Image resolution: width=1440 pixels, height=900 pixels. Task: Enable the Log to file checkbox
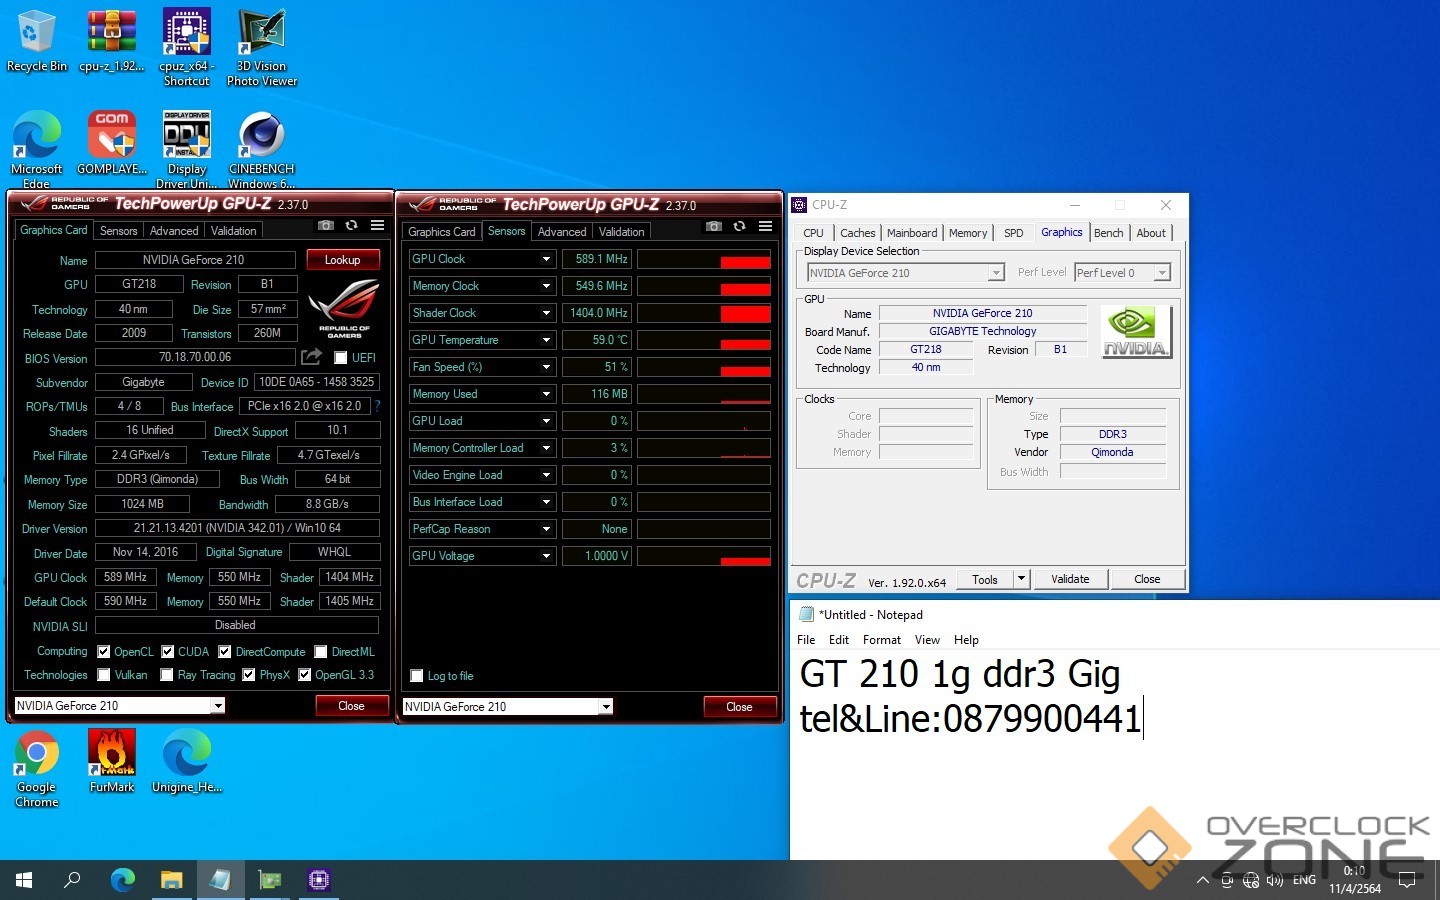pos(417,676)
